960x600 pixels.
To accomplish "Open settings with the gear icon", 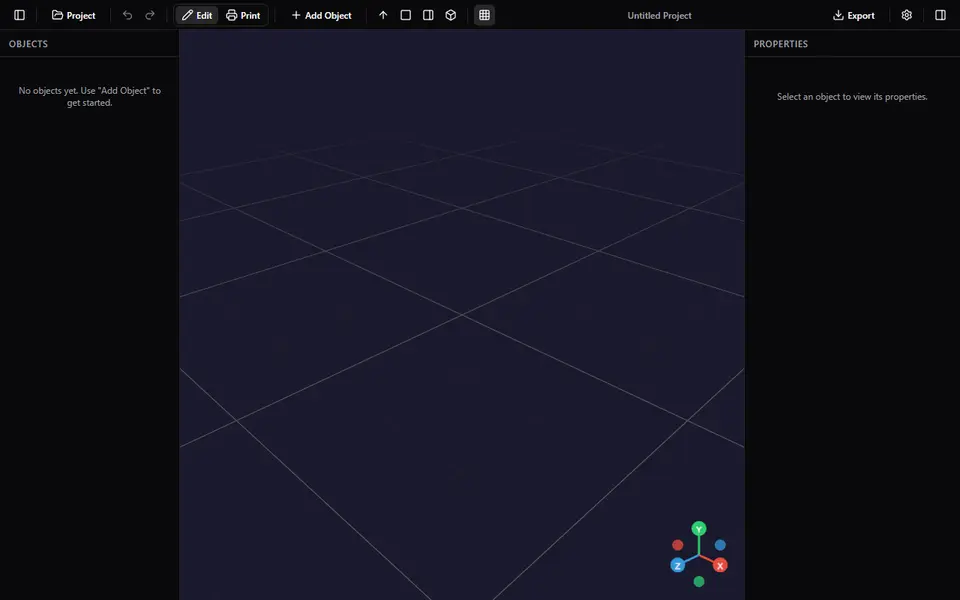I will (x=907, y=15).
